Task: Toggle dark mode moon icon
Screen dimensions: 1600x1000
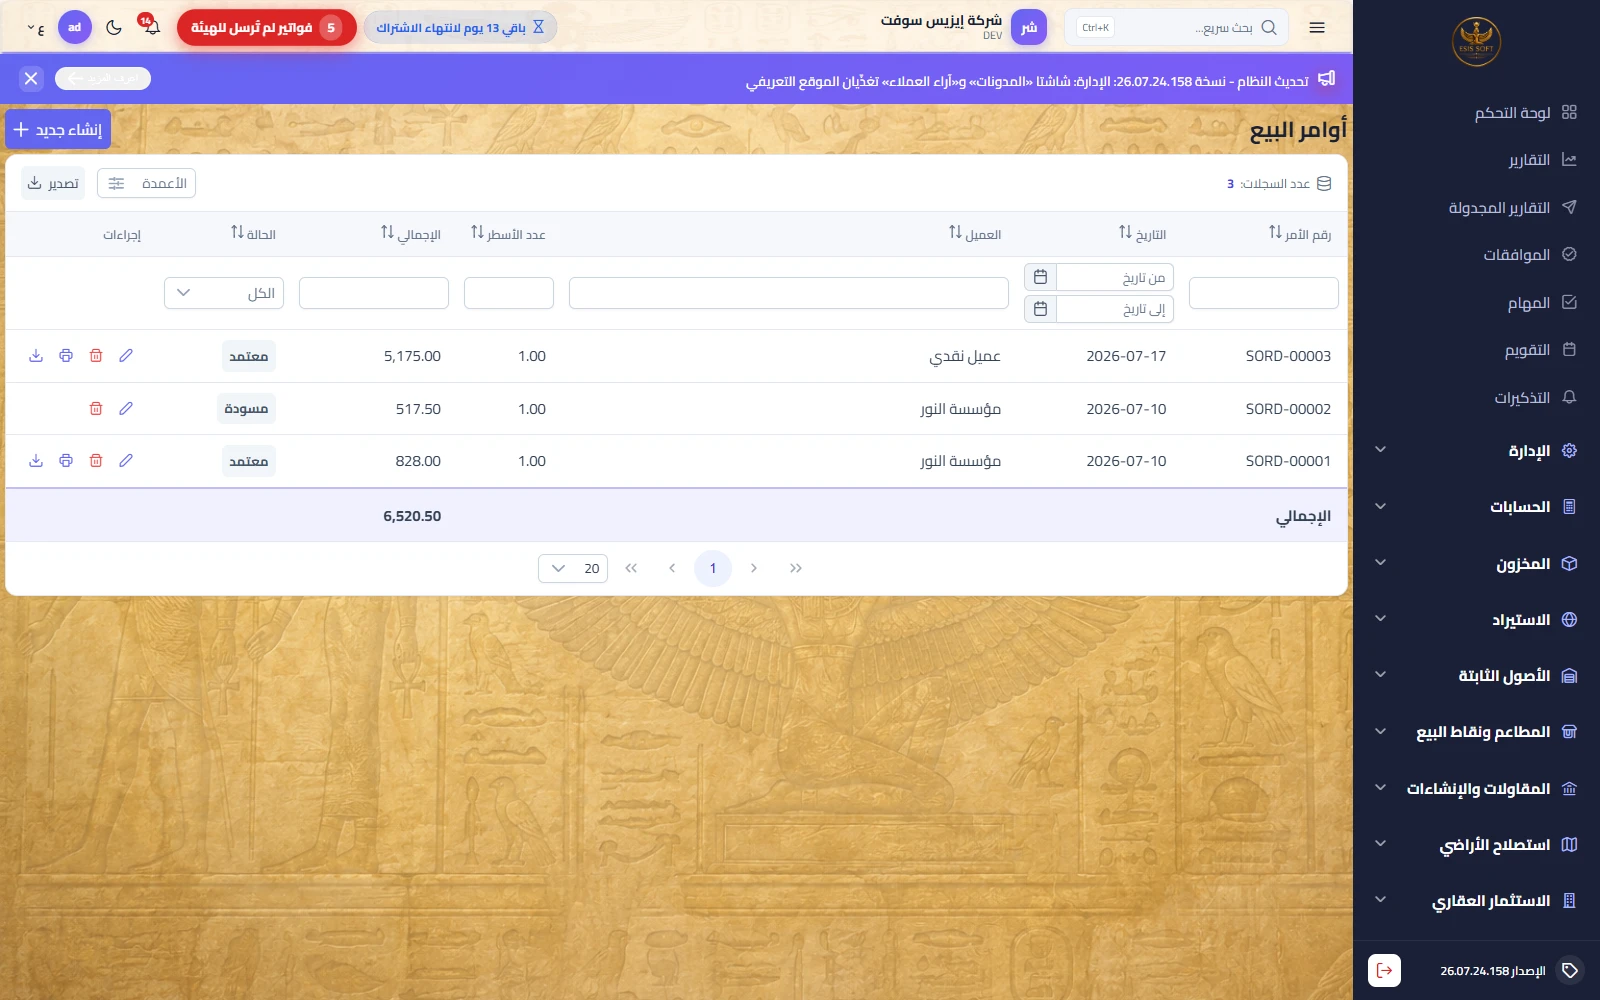Action: (114, 28)
